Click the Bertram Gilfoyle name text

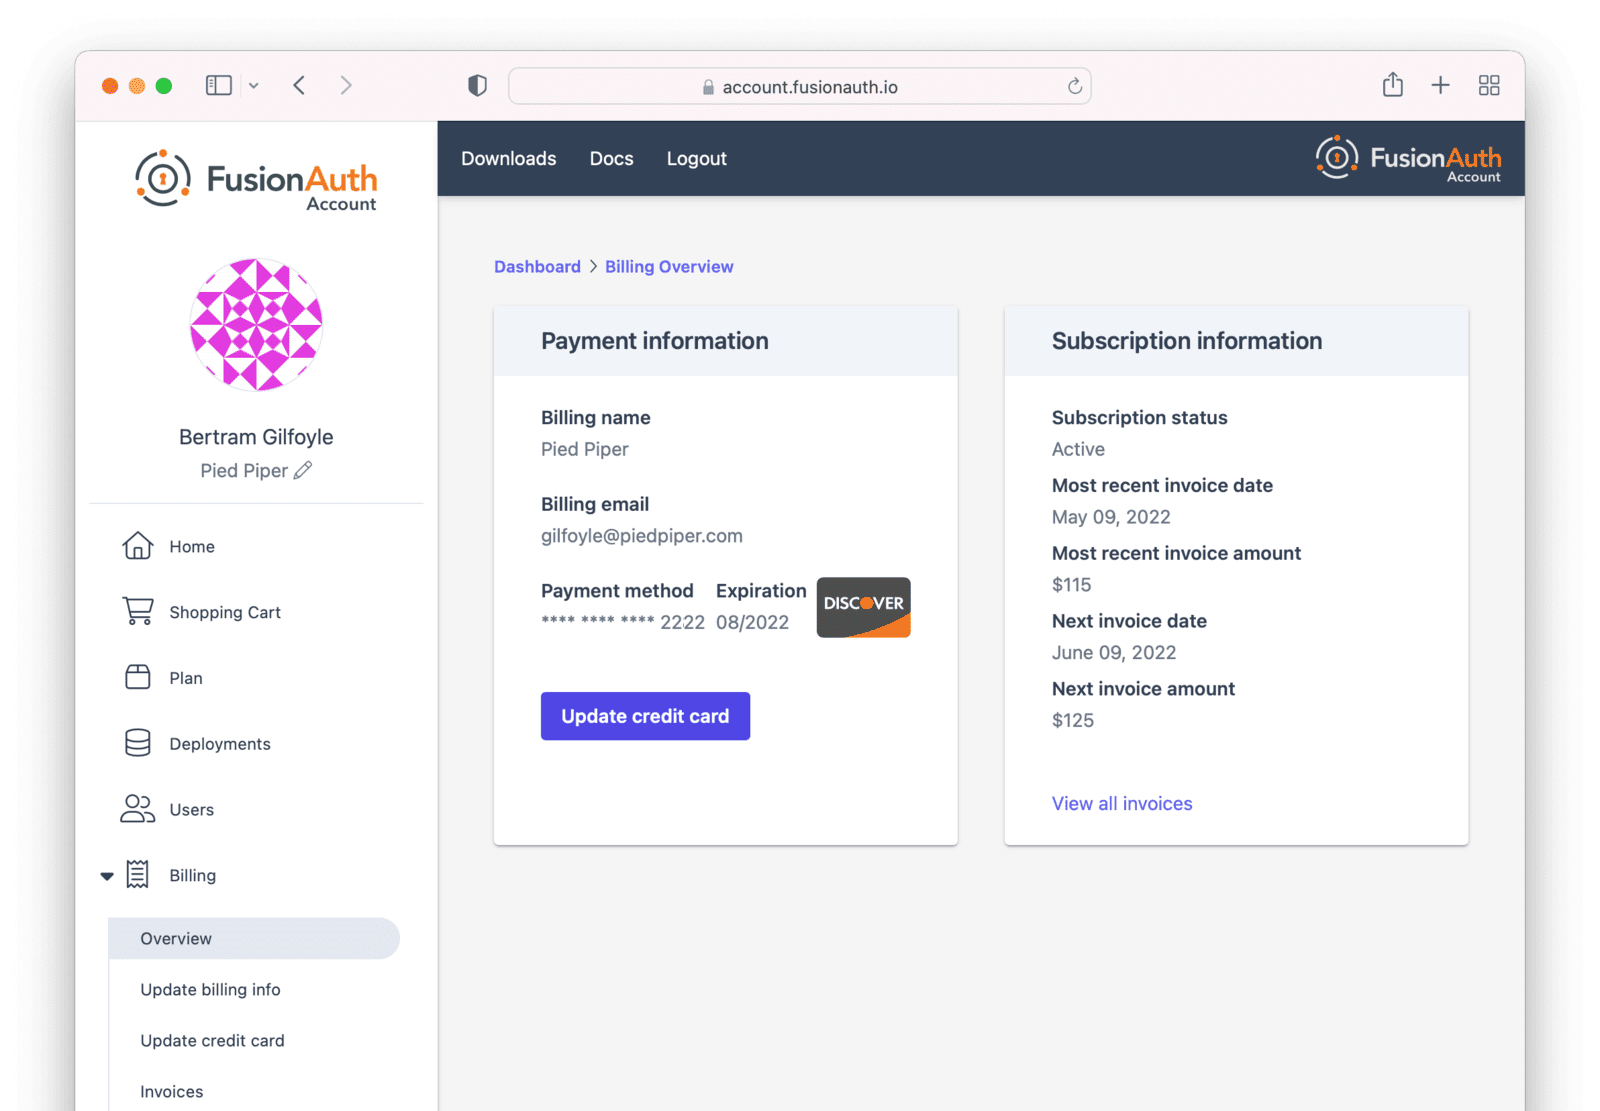click(256, 437)
